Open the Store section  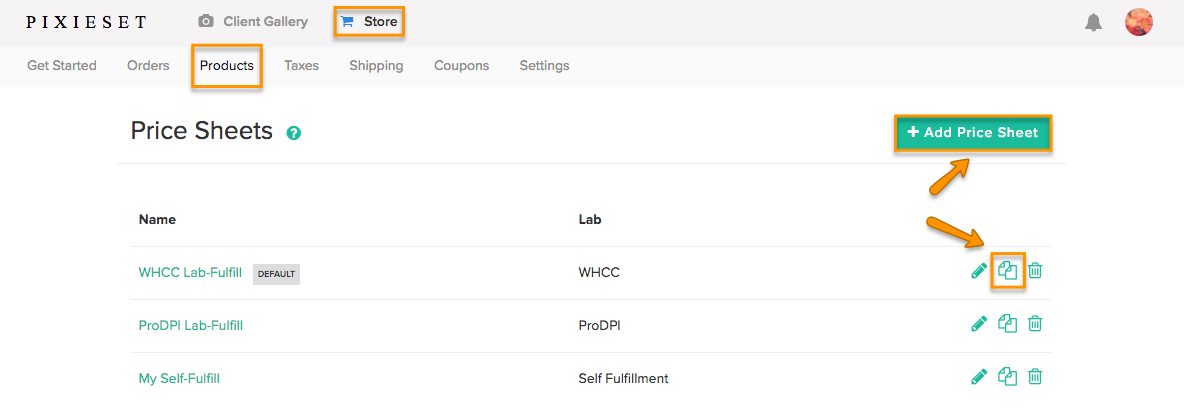369,22
